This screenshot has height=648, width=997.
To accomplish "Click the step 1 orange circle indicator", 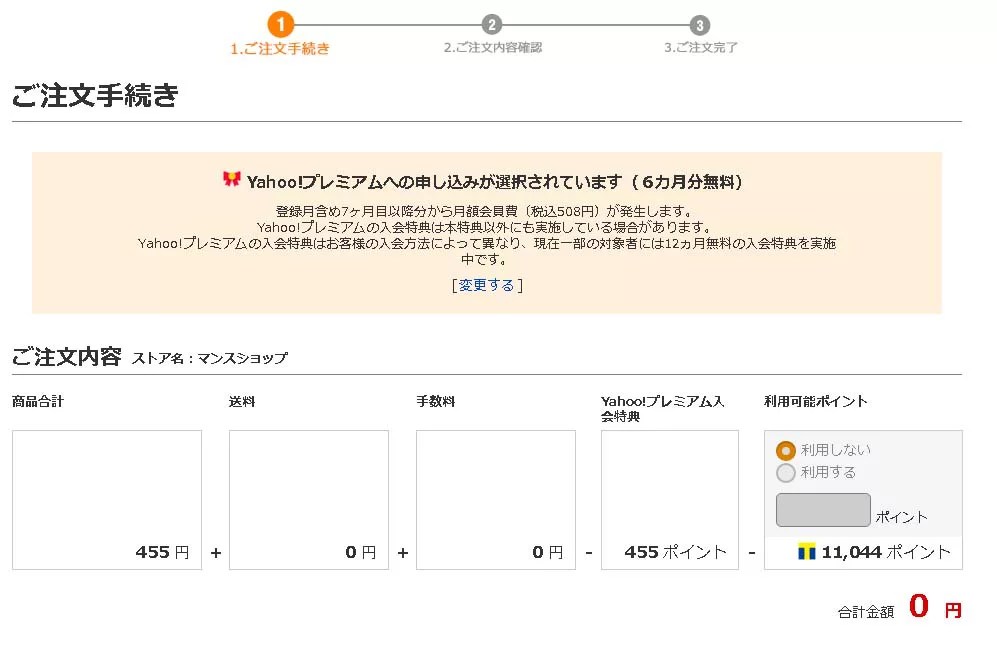I will click(x=280, y=25).
